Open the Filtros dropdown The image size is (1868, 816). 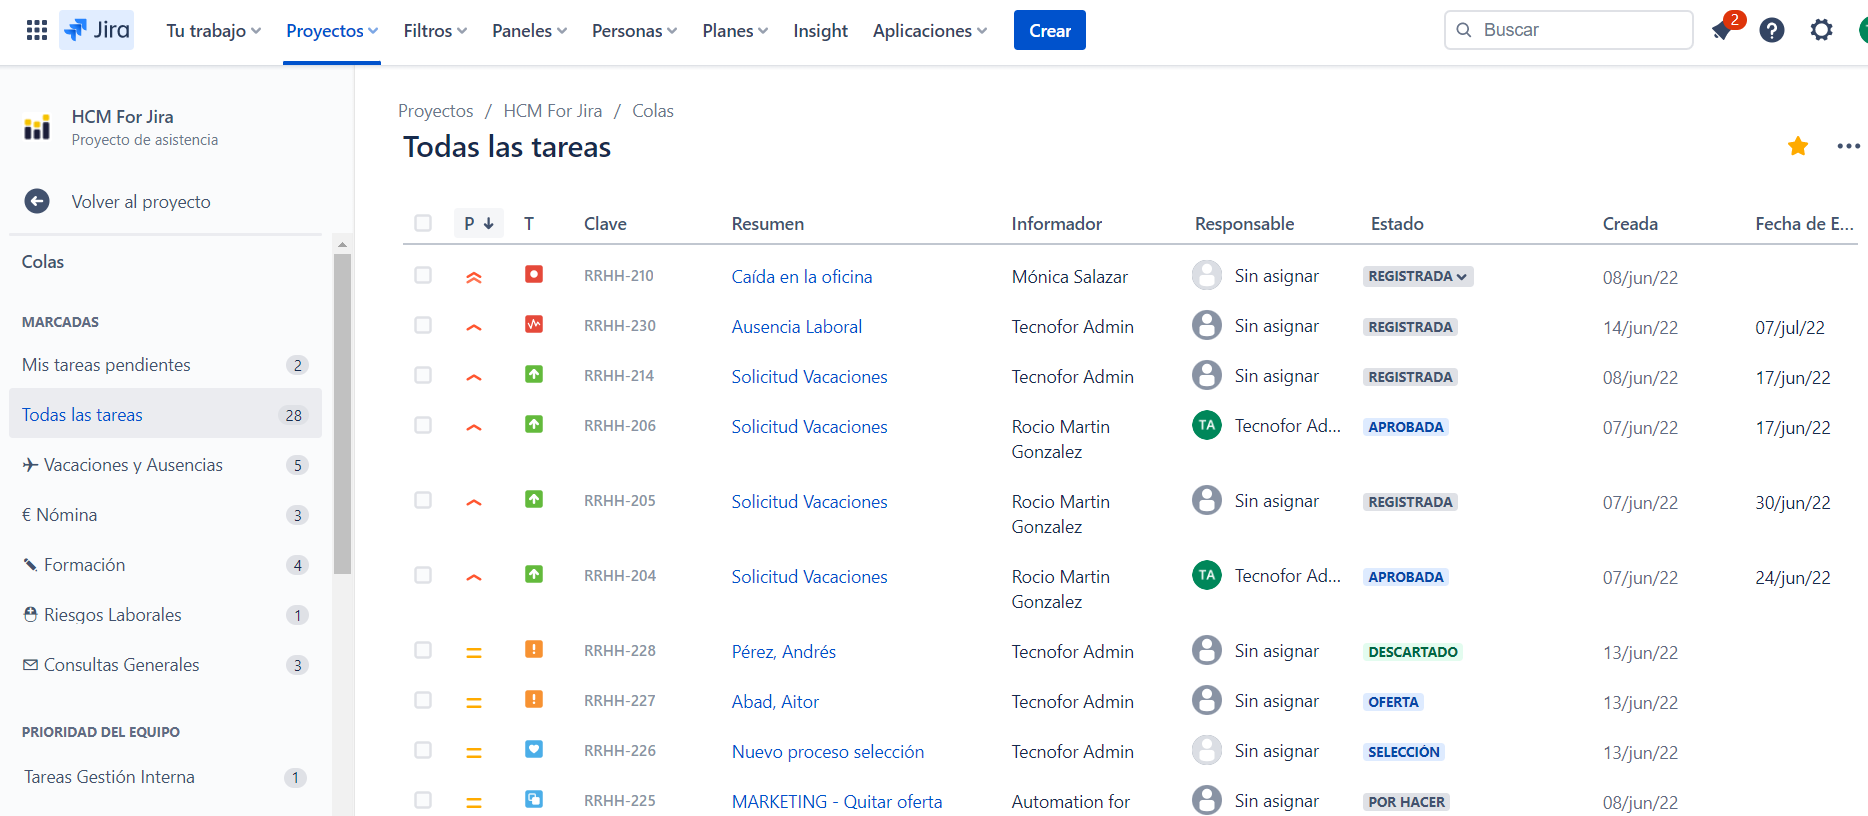tap(435, 31)
